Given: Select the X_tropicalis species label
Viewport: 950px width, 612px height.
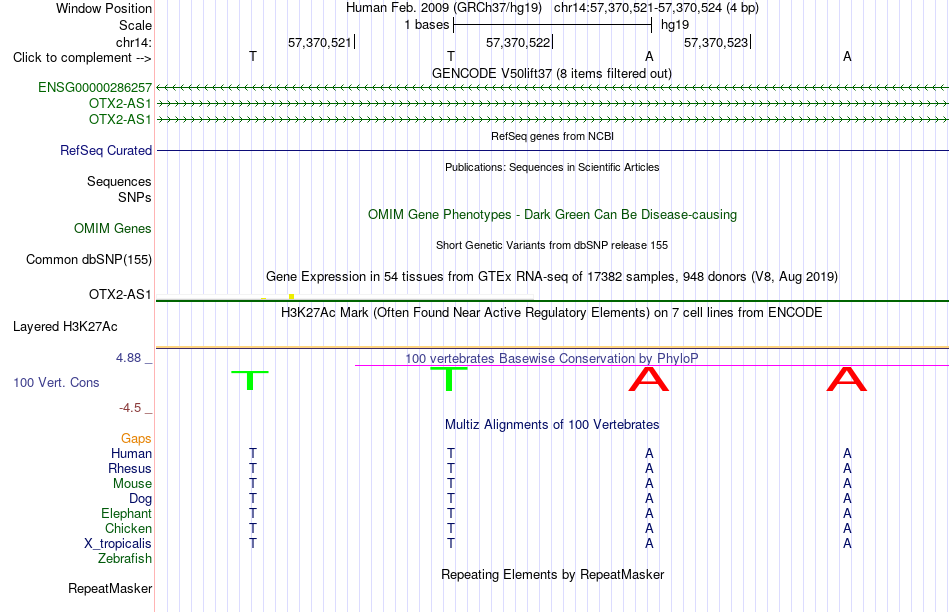Looking at the screenshot, I should 118,544.
